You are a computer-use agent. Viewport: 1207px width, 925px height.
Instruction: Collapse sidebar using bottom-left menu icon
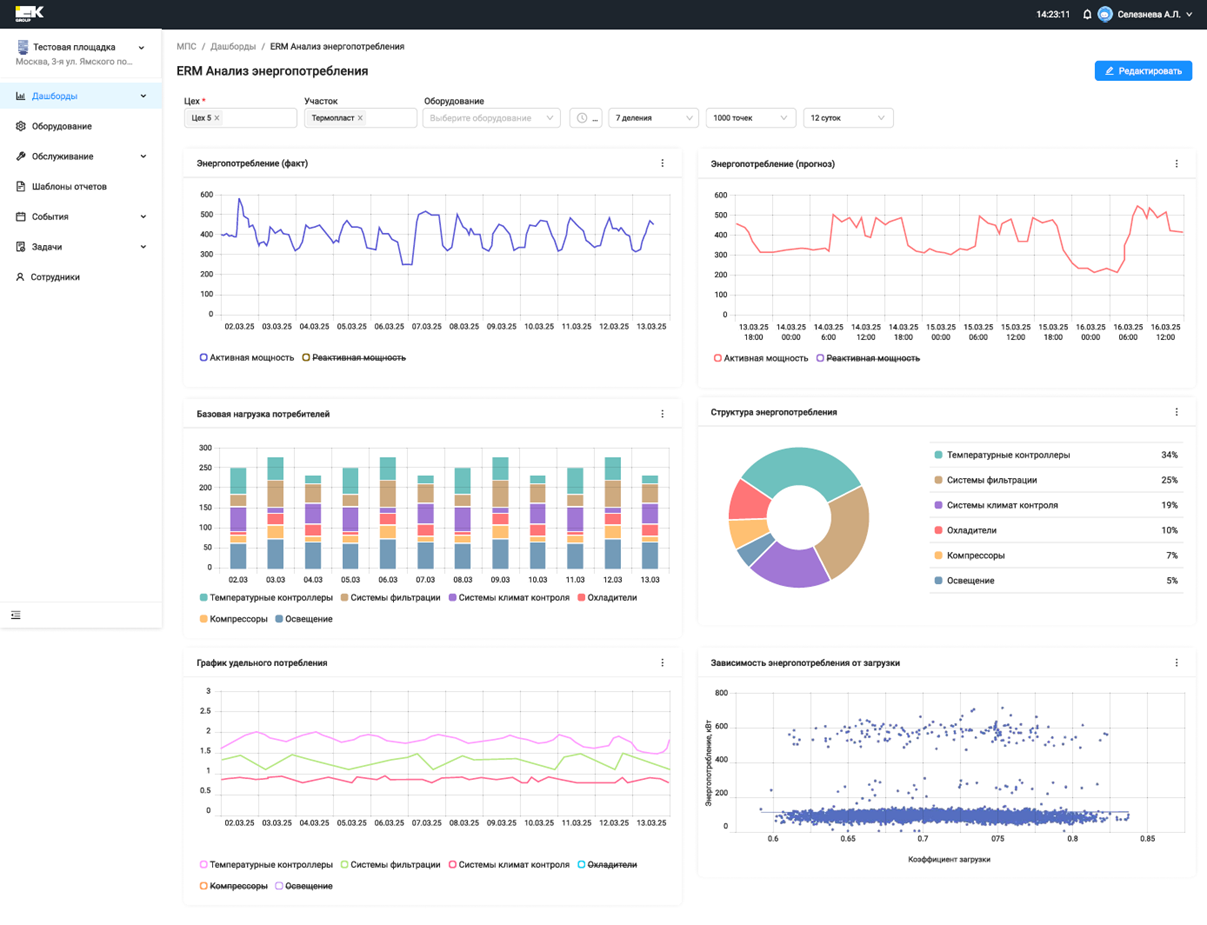pos(16,615)
